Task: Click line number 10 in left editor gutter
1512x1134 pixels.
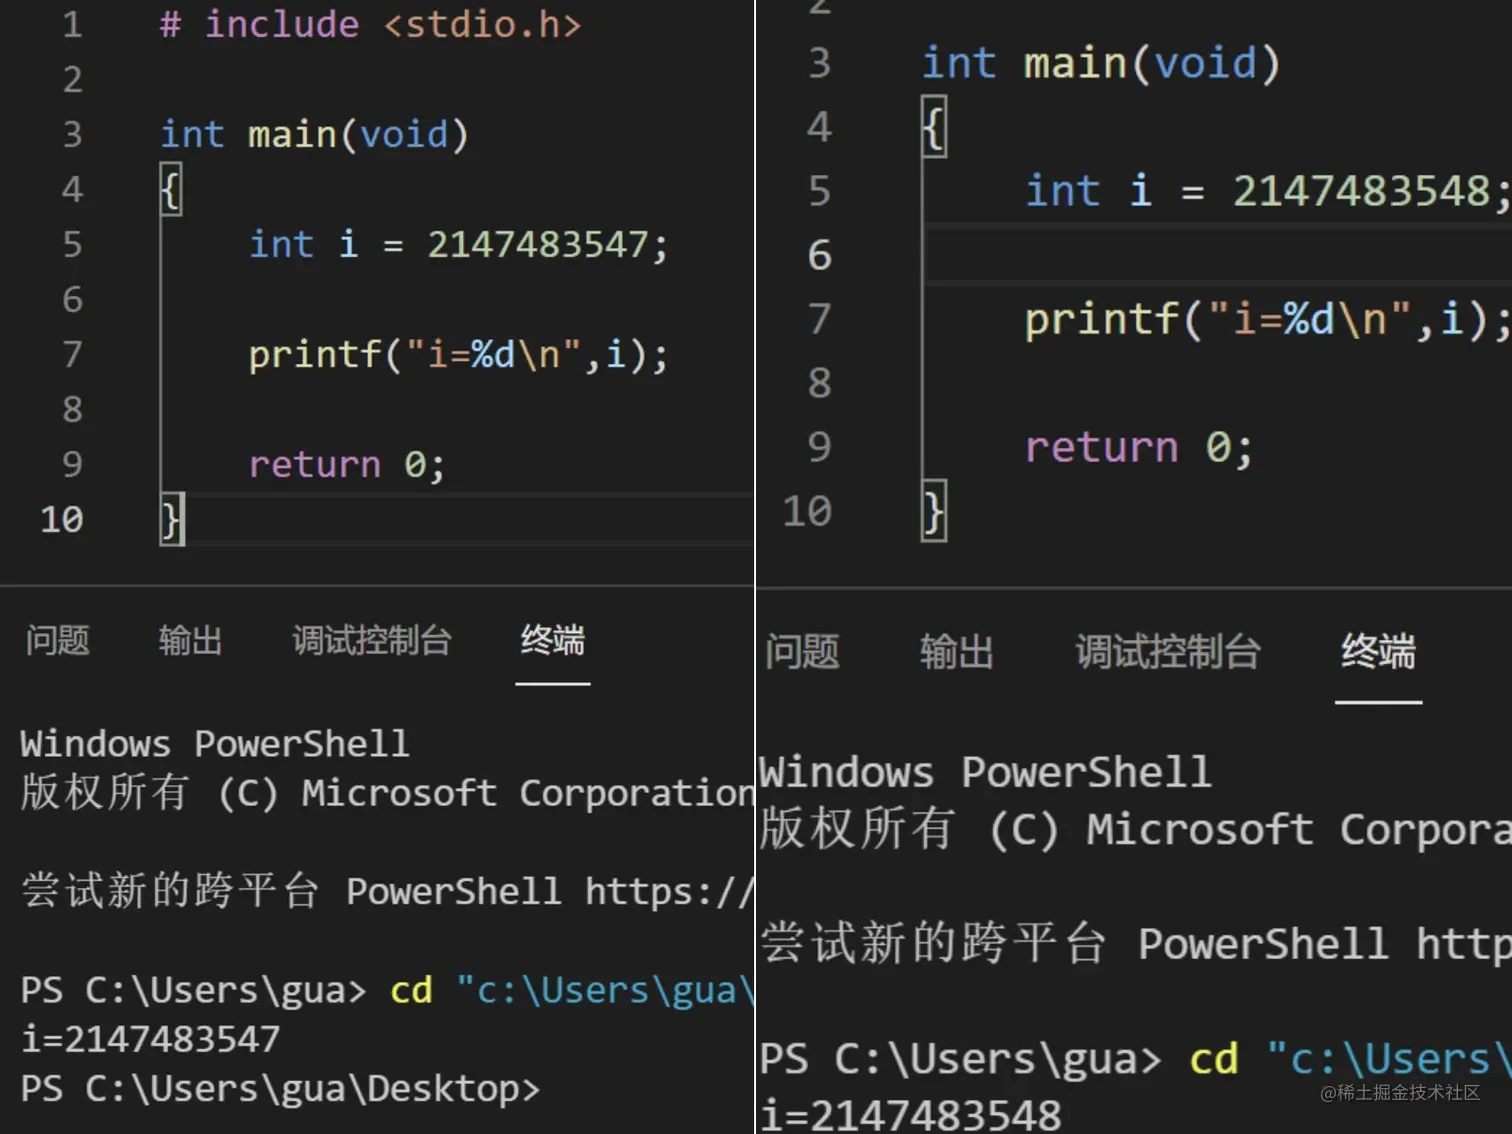Action: point(62,519)
